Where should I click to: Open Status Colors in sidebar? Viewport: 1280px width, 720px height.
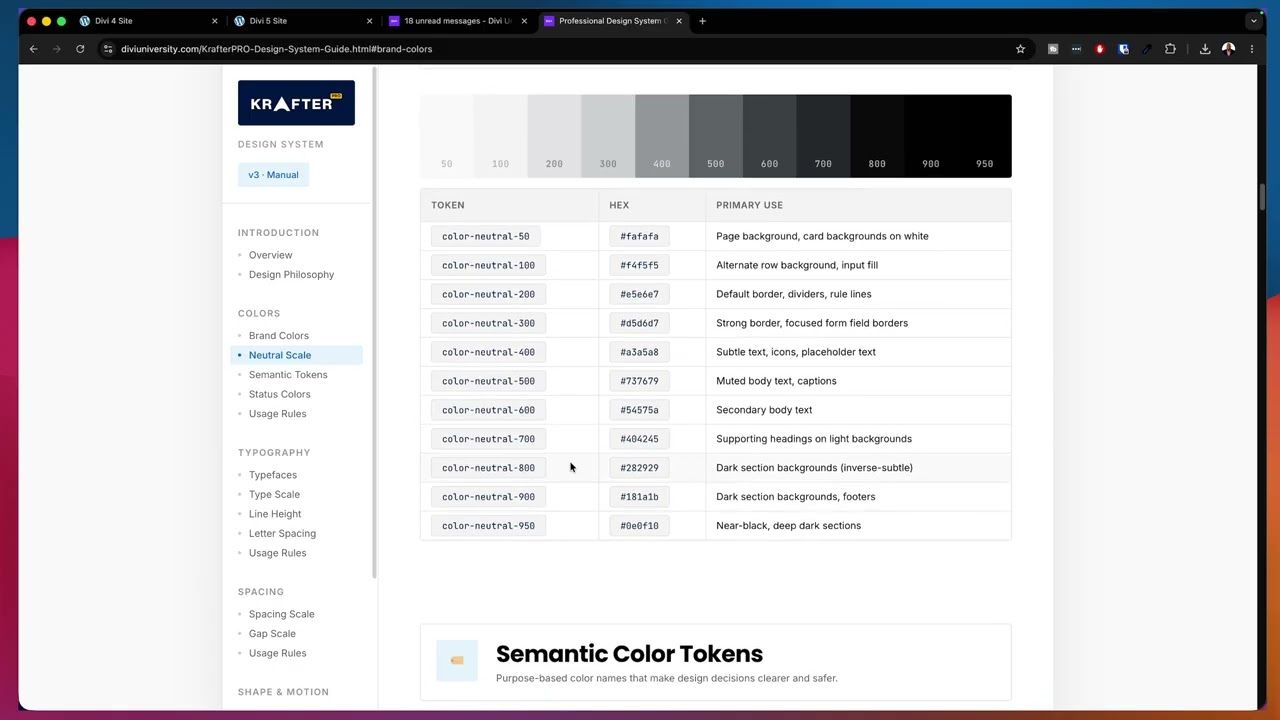coord(279,394)
